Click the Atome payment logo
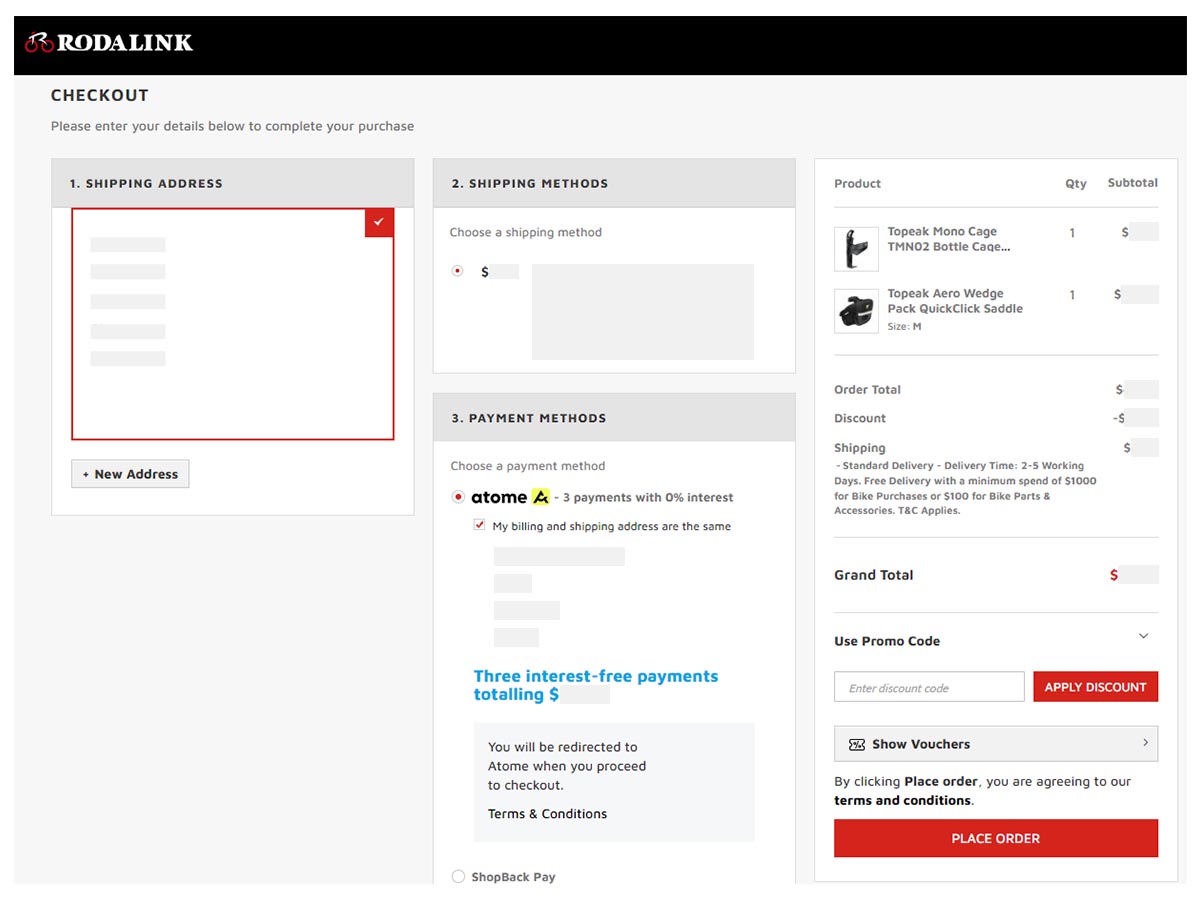Screen dimensions: 1200x900 coord(510,497)
